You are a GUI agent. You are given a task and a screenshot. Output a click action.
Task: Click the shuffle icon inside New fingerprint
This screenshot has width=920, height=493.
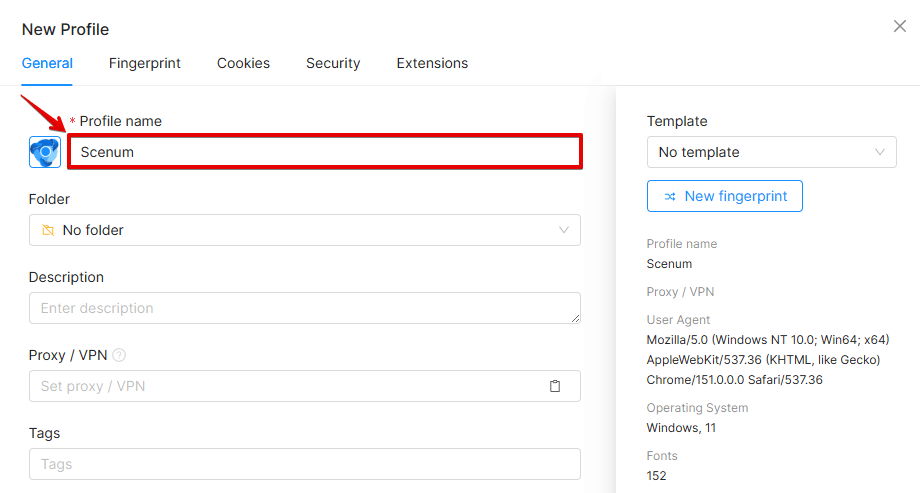pyautogui.click(x=669, y=197)
